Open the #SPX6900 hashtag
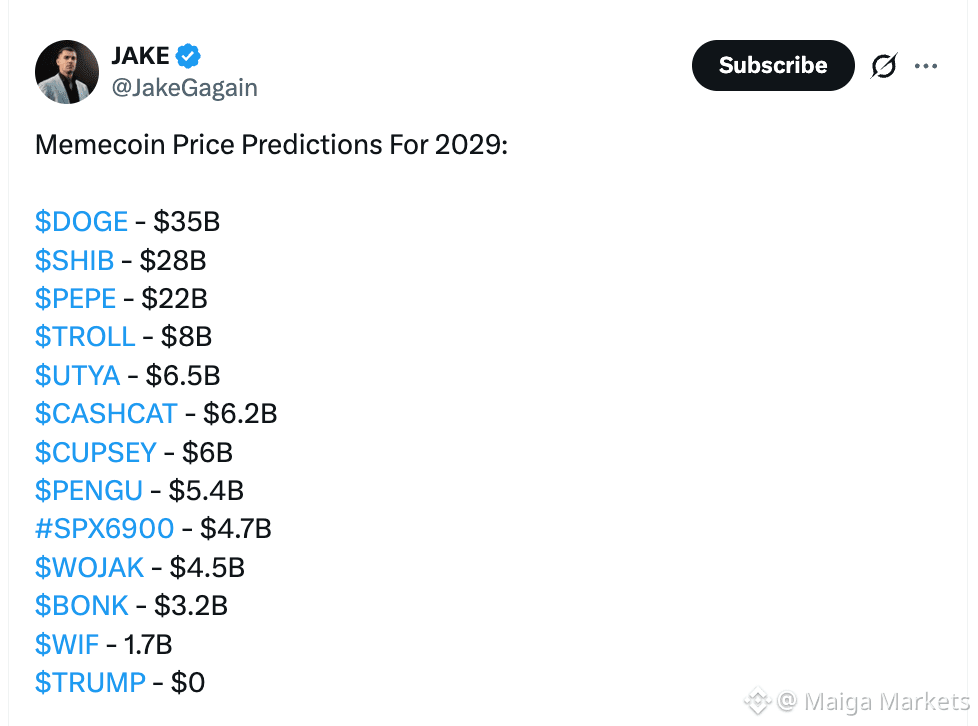The width and height of the screenshot is (978, 726). tap(104, 529)
